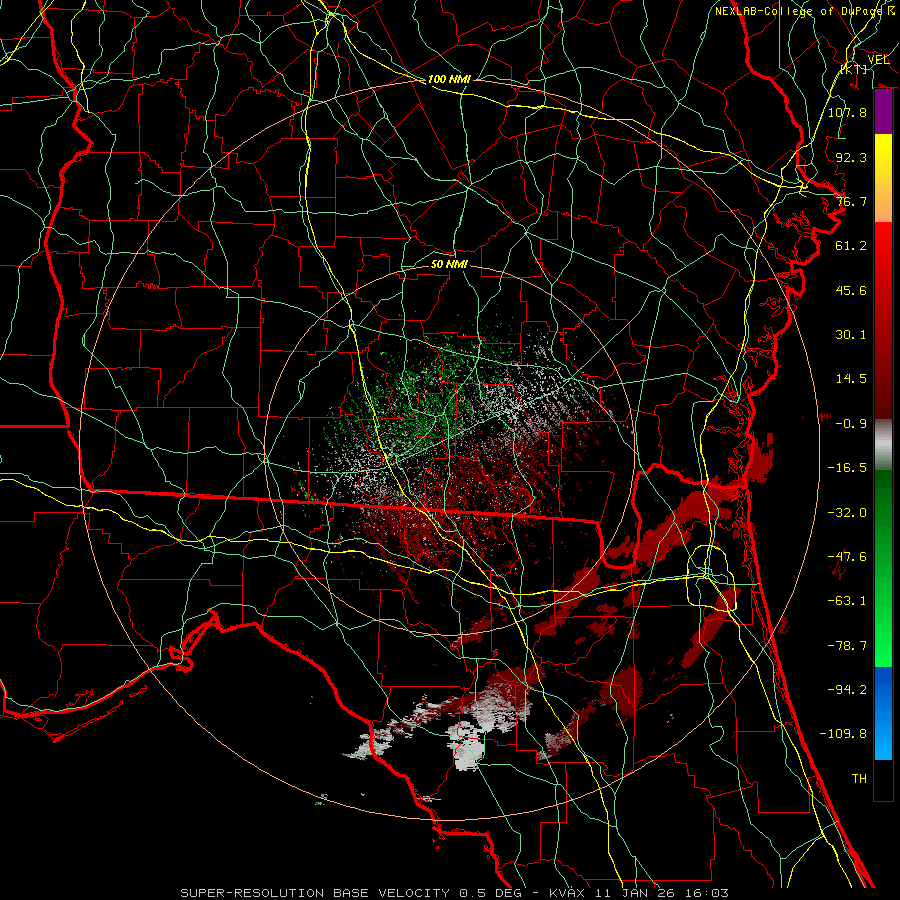
Task: Click the purple segment of the velocity color bar
Action: 883,112
